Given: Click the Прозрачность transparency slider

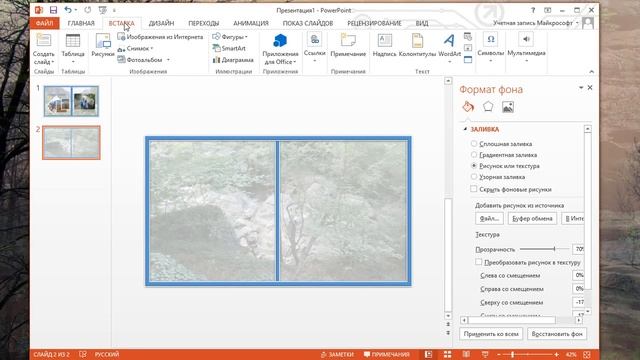Looking at the screenshot, I should point(544,249).
